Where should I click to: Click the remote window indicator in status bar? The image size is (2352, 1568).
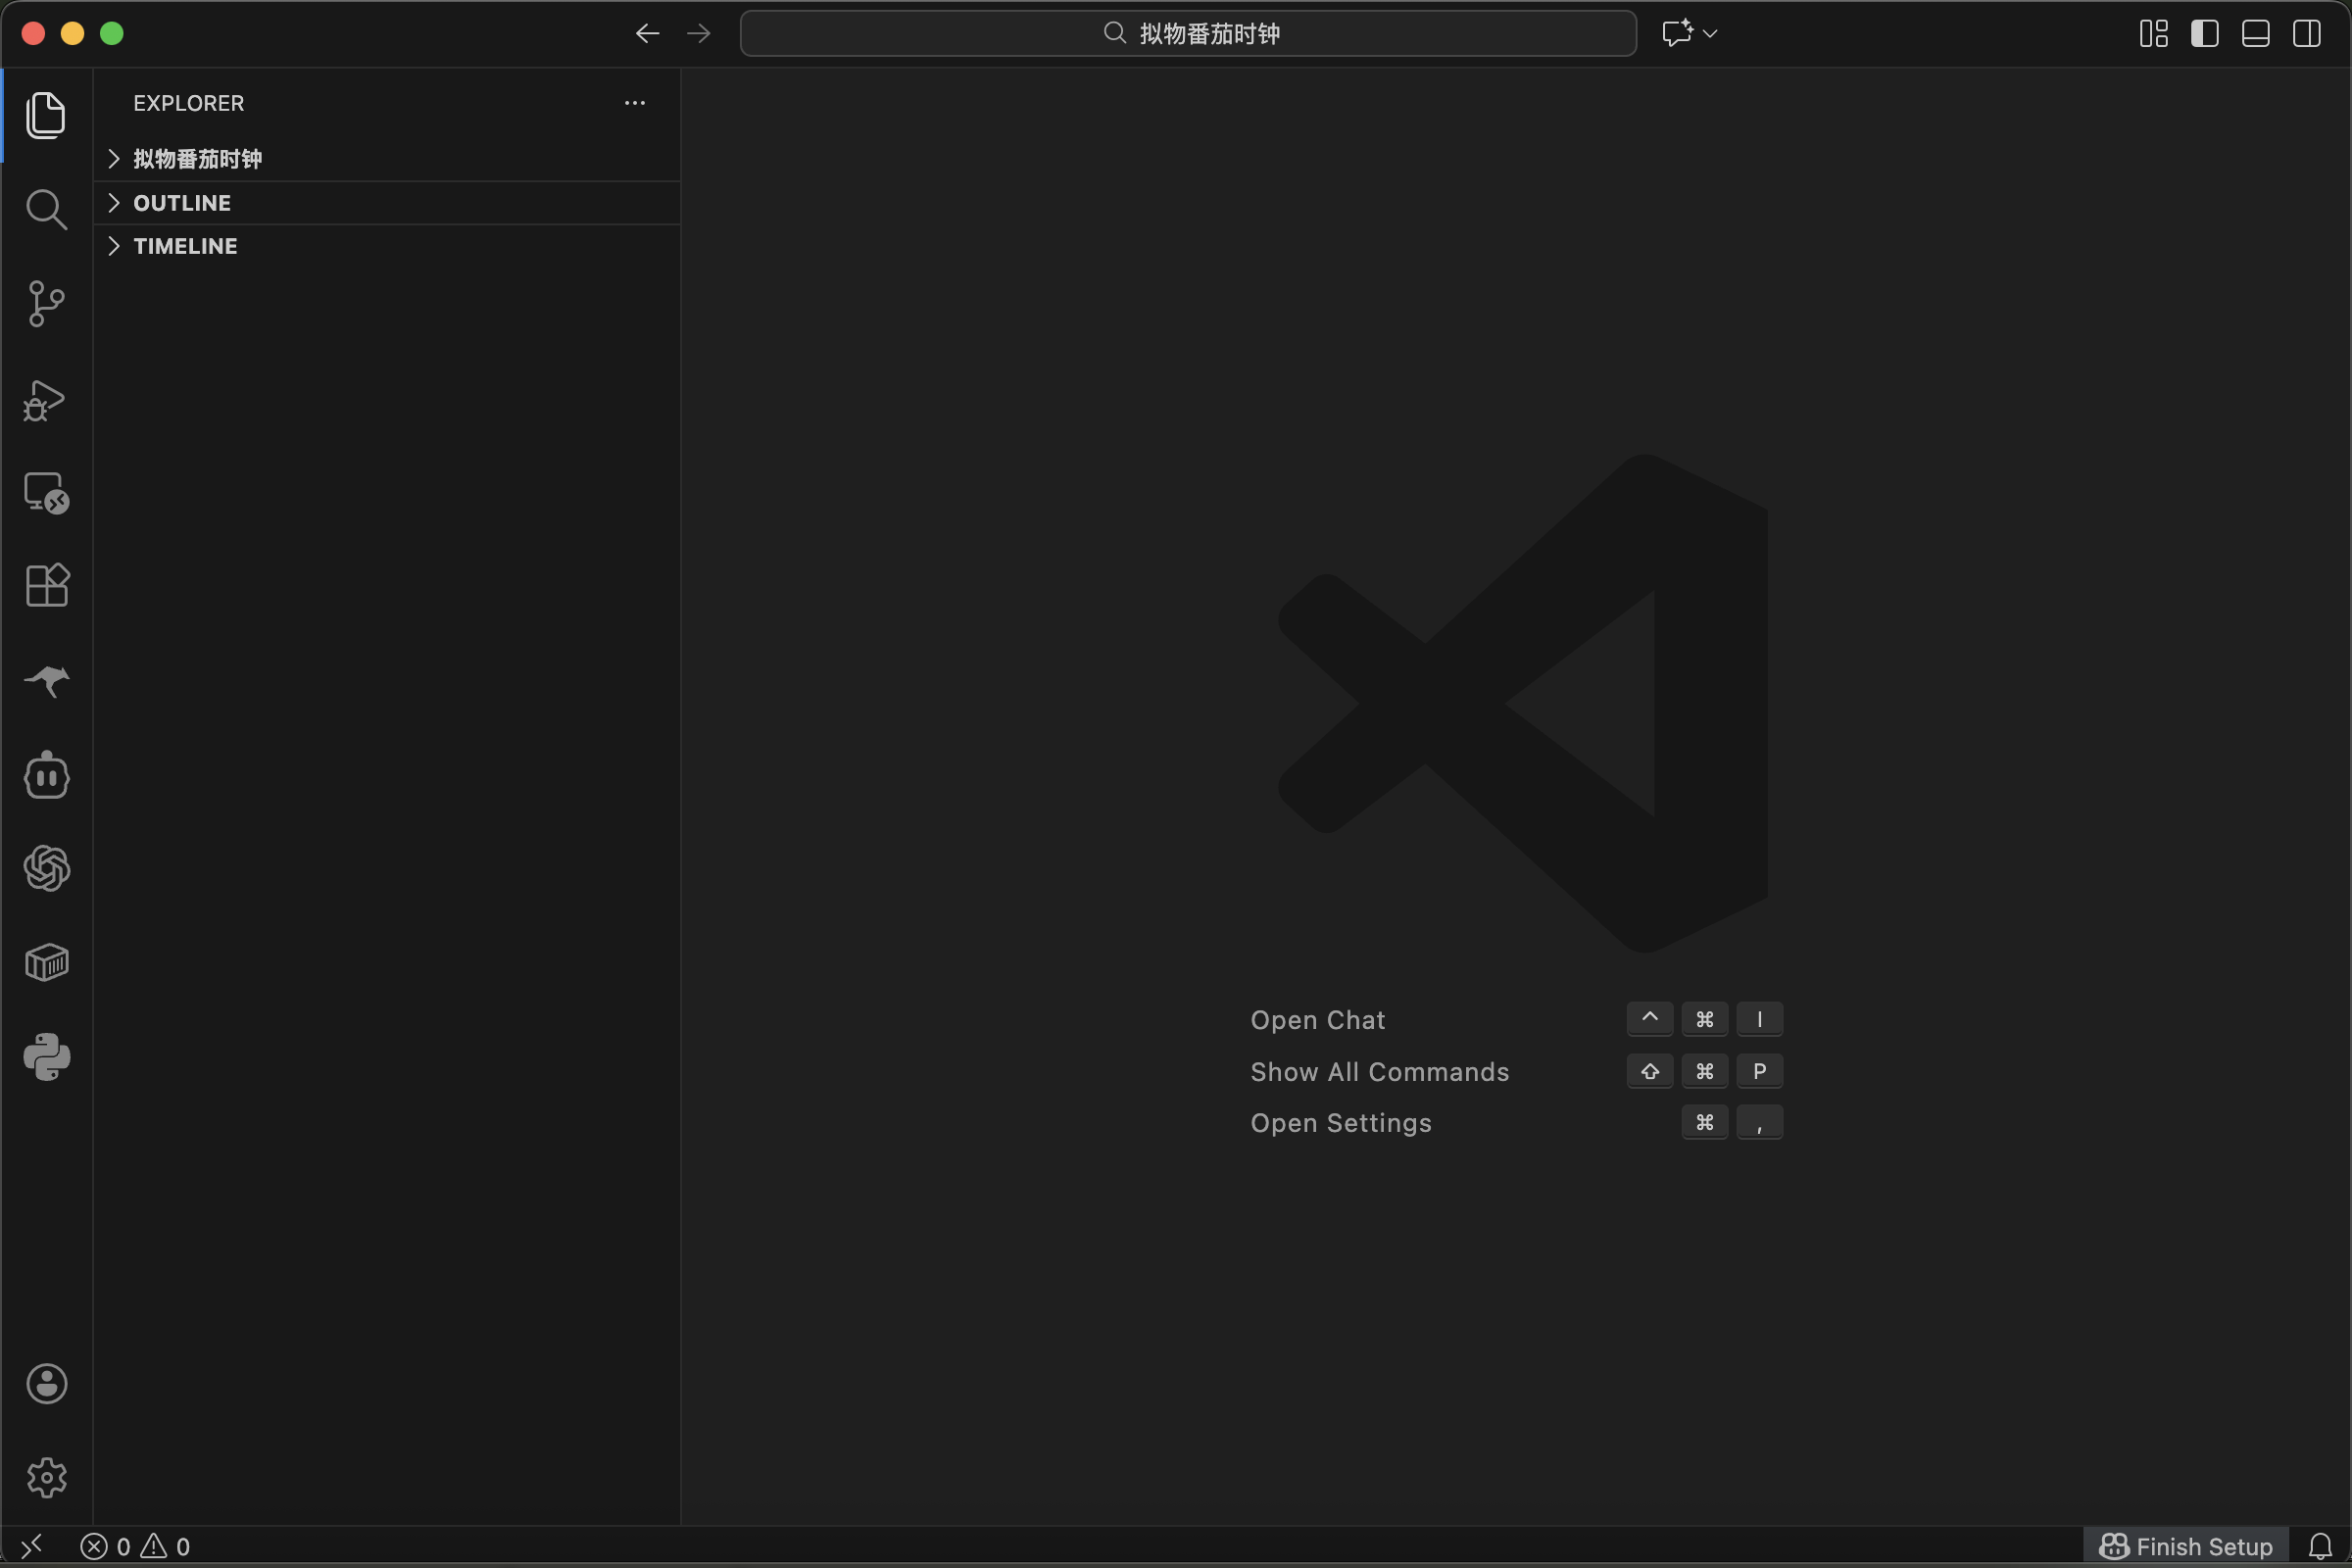(x=32, y=1546)
